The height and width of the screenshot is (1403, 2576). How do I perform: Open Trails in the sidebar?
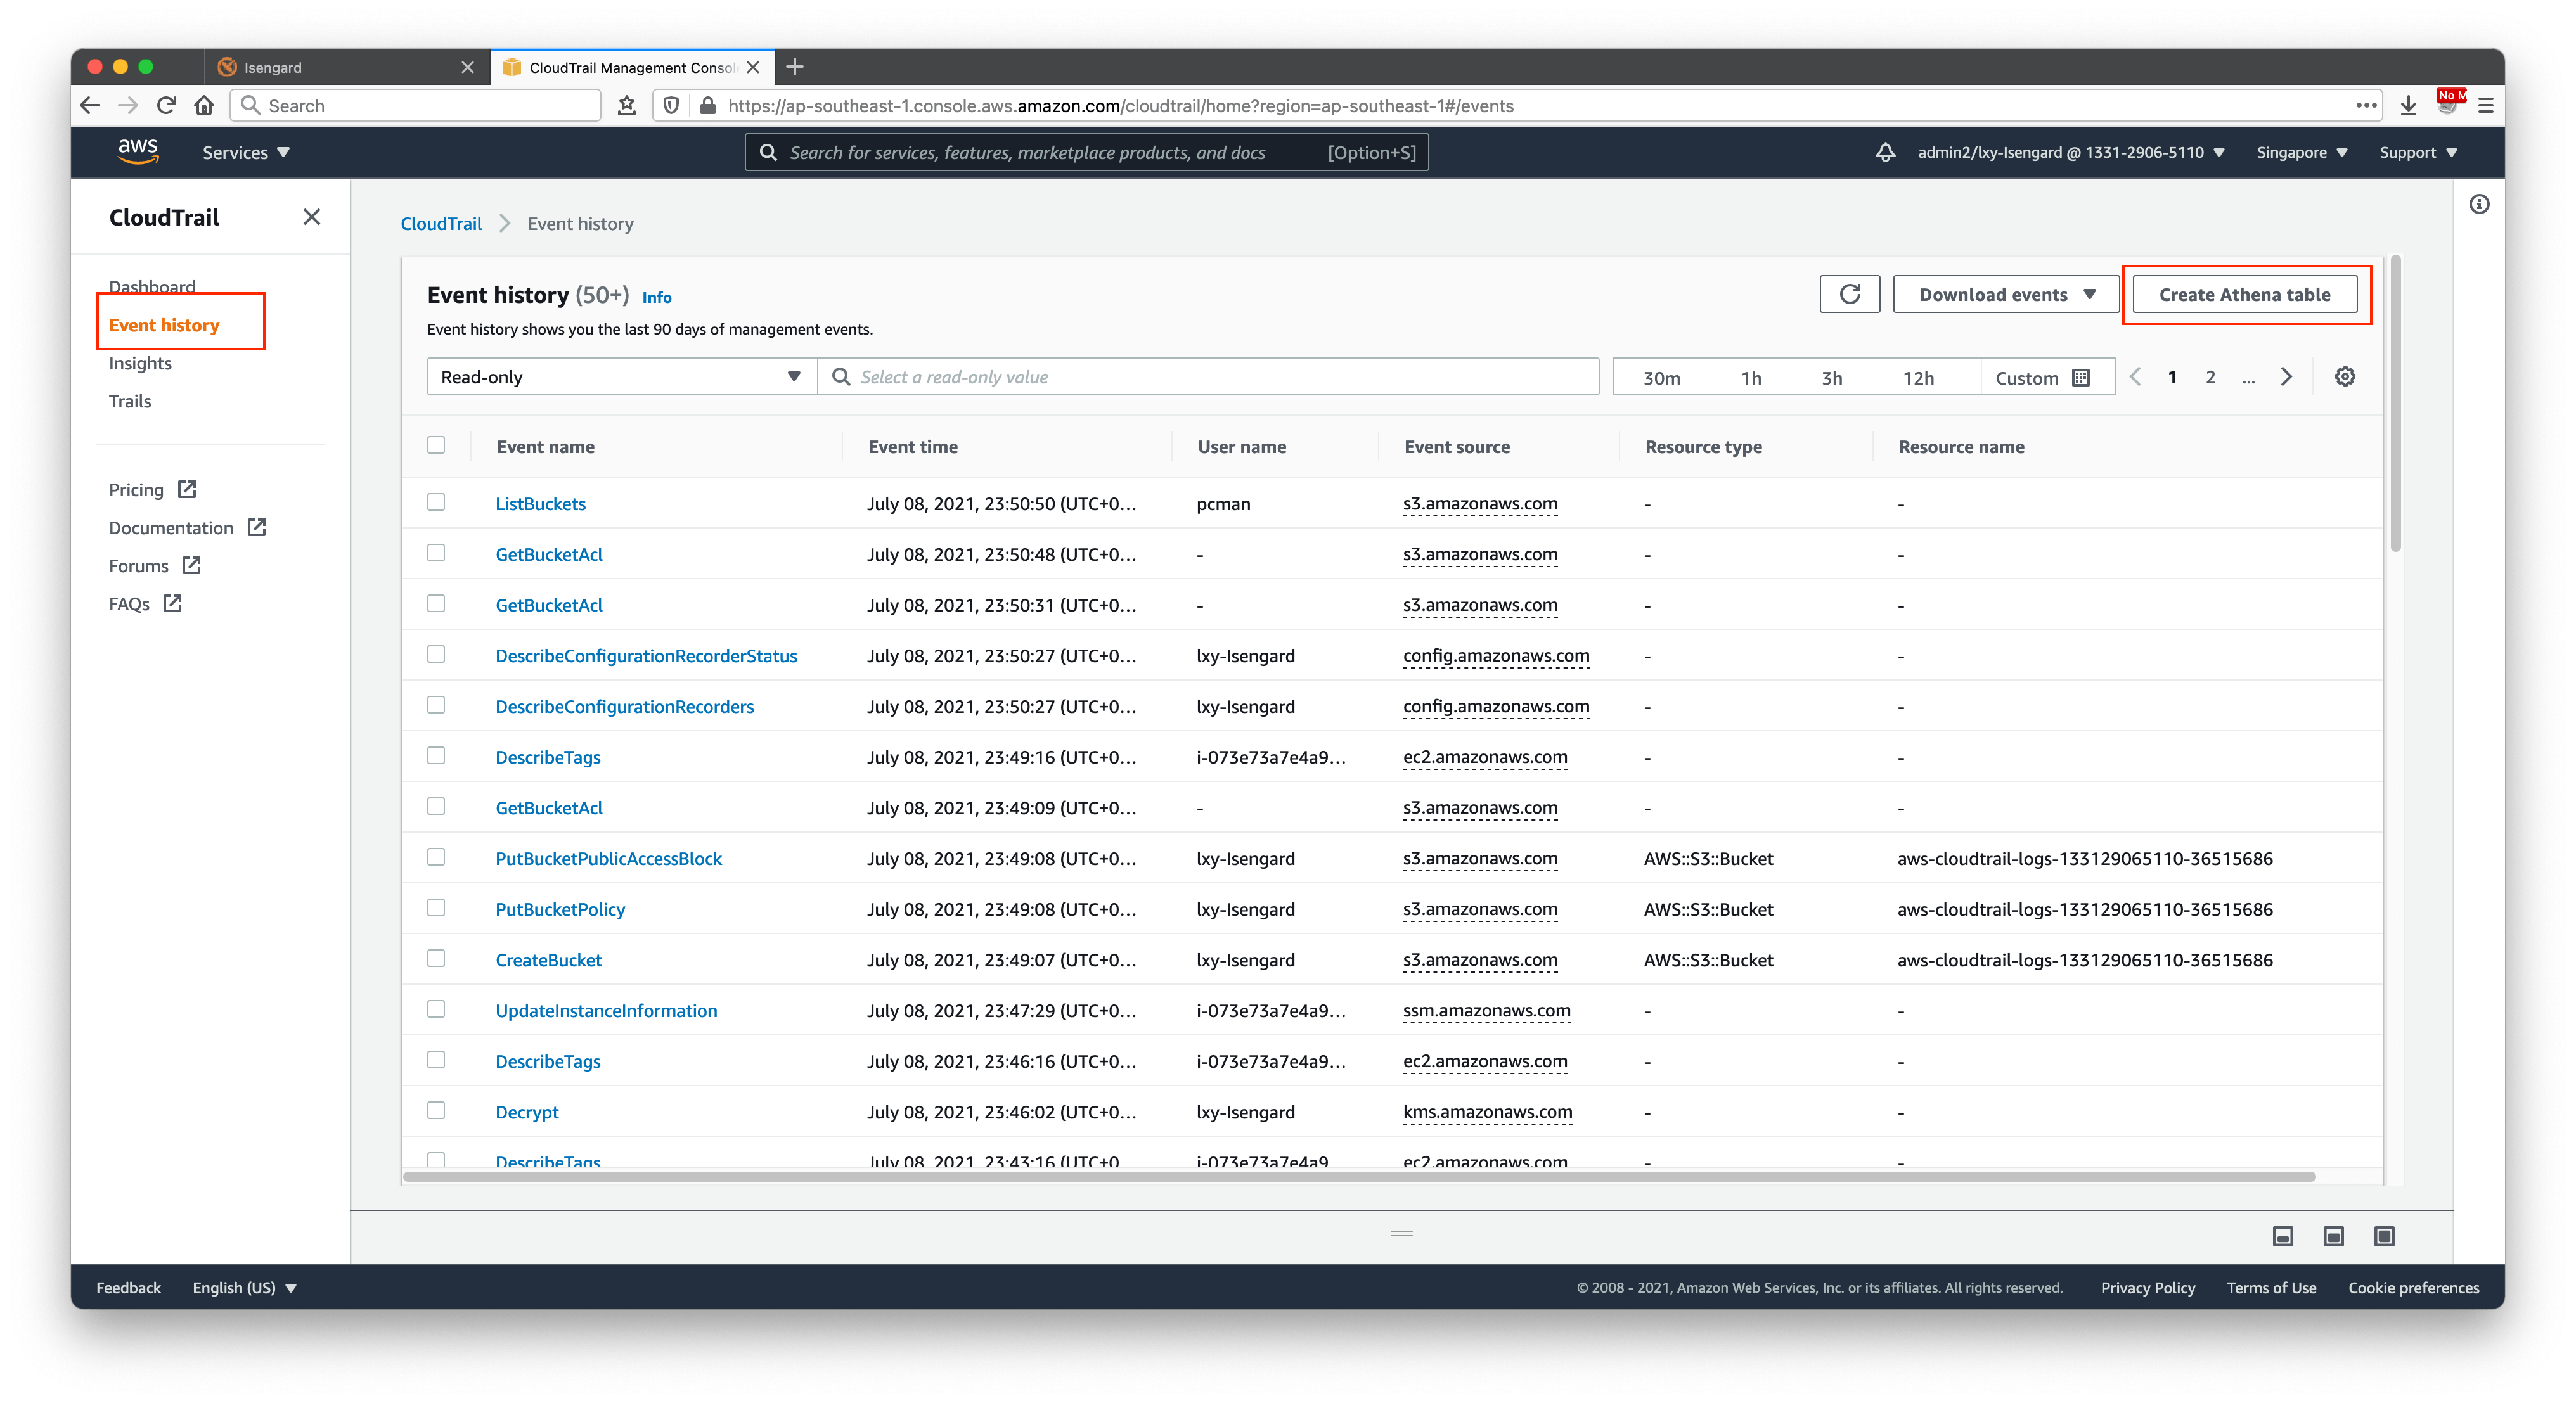(x=130, y=401)
